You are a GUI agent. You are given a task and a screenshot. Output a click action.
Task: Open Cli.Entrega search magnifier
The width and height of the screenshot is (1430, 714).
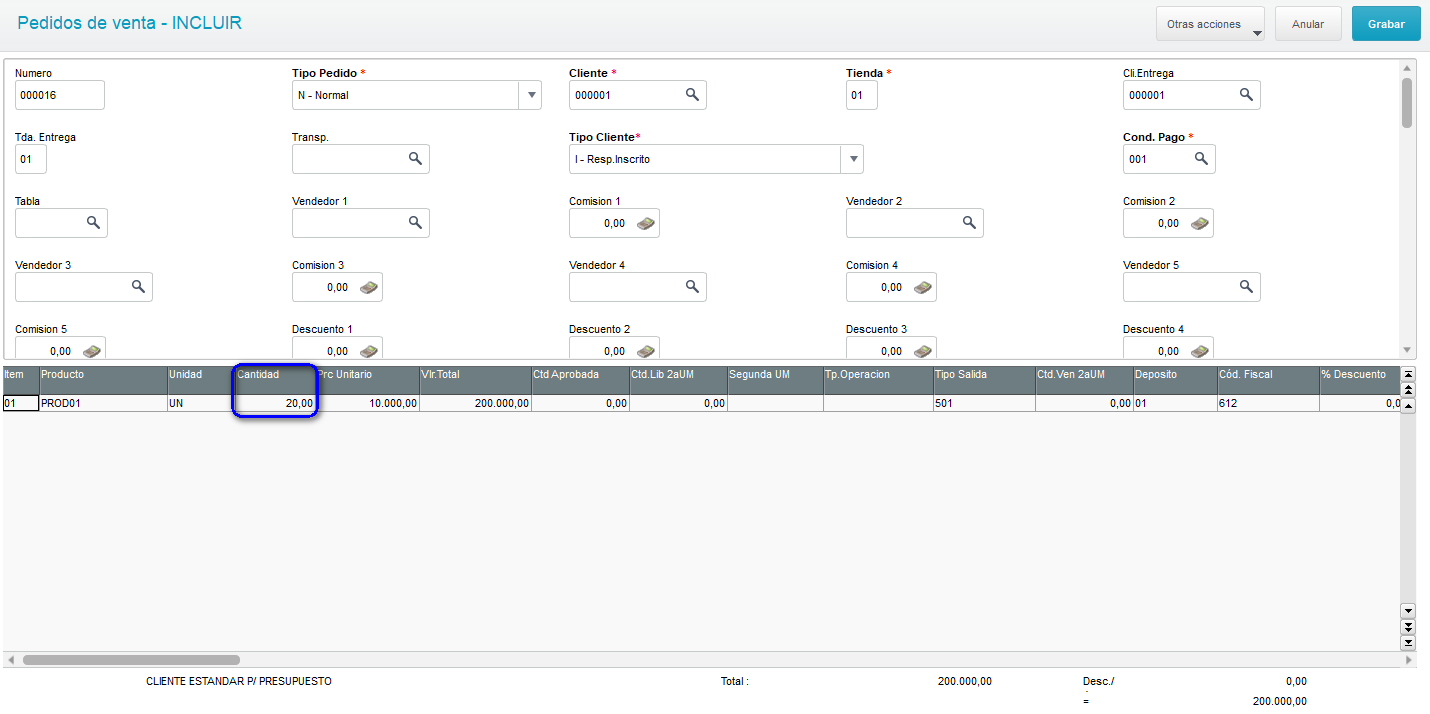pyautogui.click(x=1246, y=94)
